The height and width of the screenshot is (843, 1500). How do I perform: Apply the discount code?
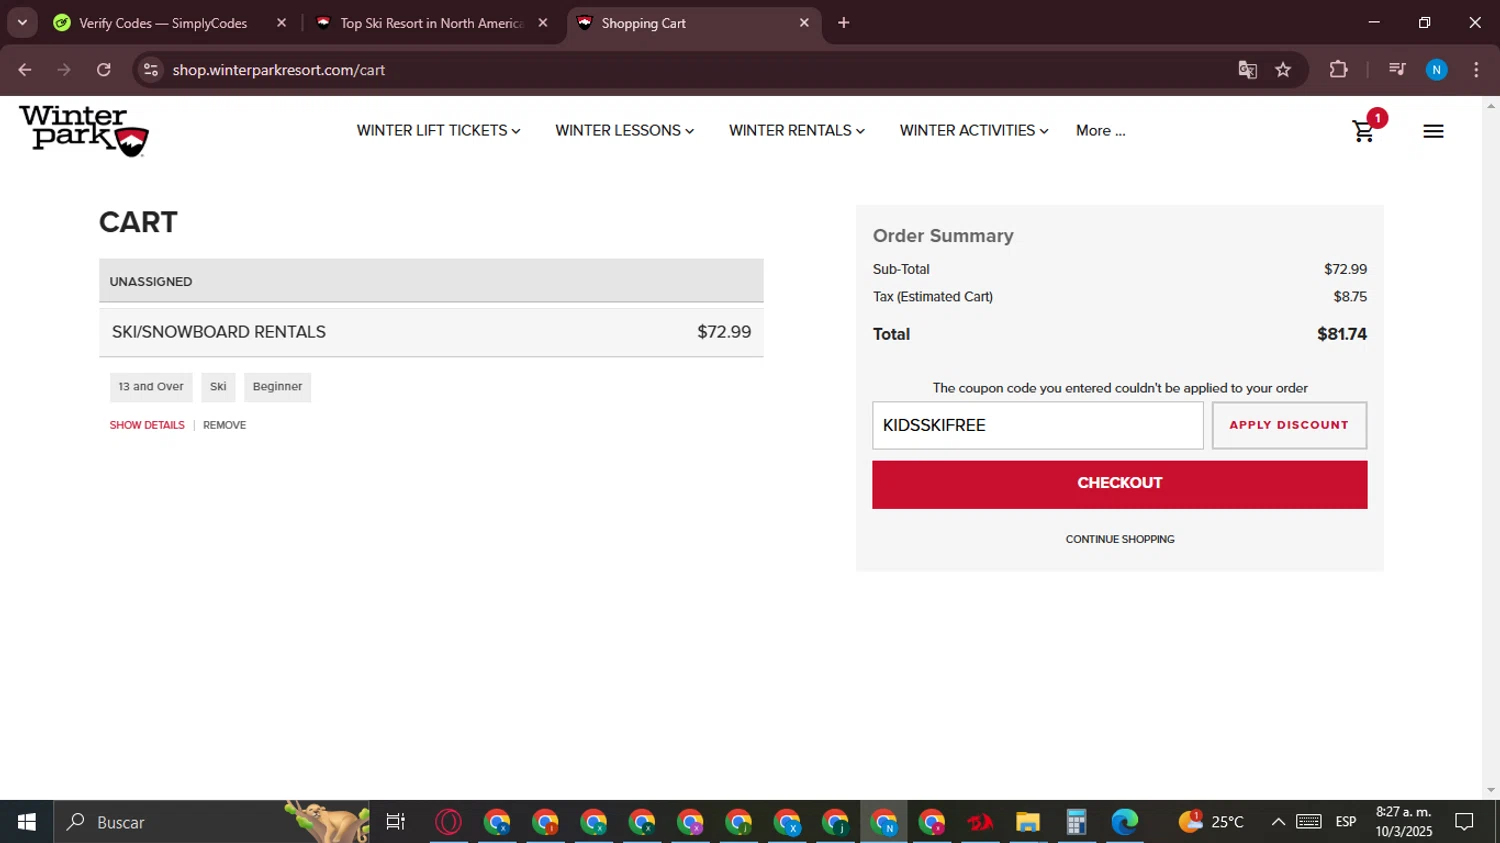pyautogui.click(x=1289, y=425)
